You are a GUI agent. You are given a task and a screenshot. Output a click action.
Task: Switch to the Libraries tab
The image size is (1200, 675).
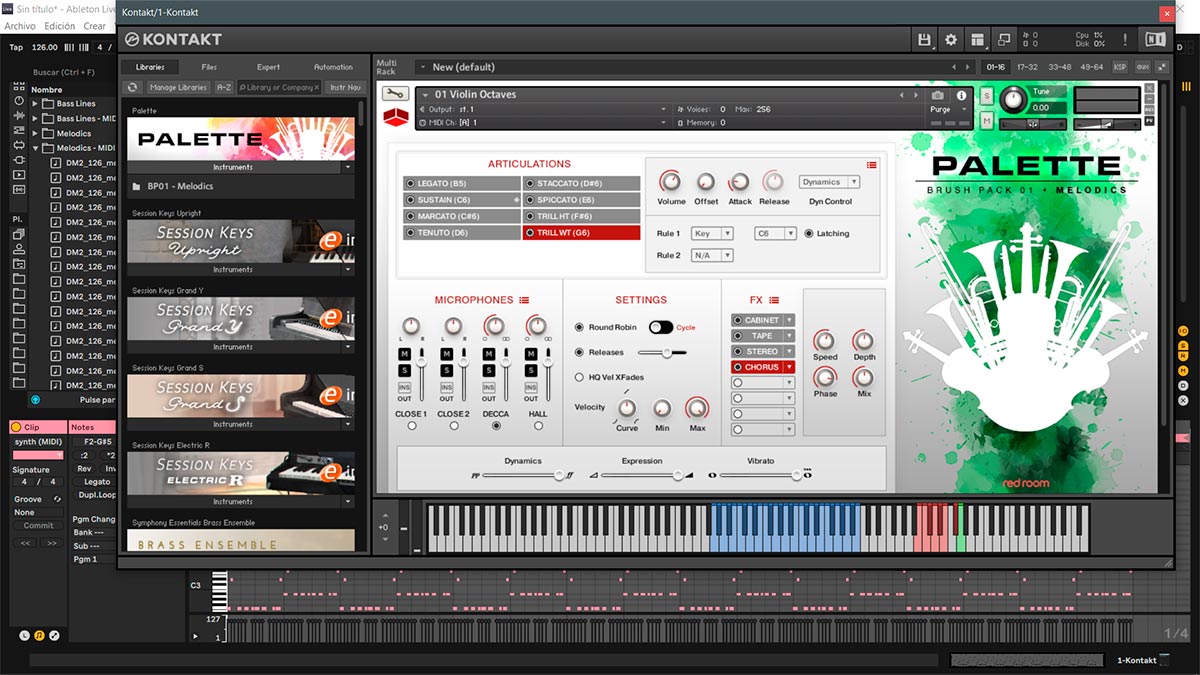pyautogui.click(x=150, y=67)
